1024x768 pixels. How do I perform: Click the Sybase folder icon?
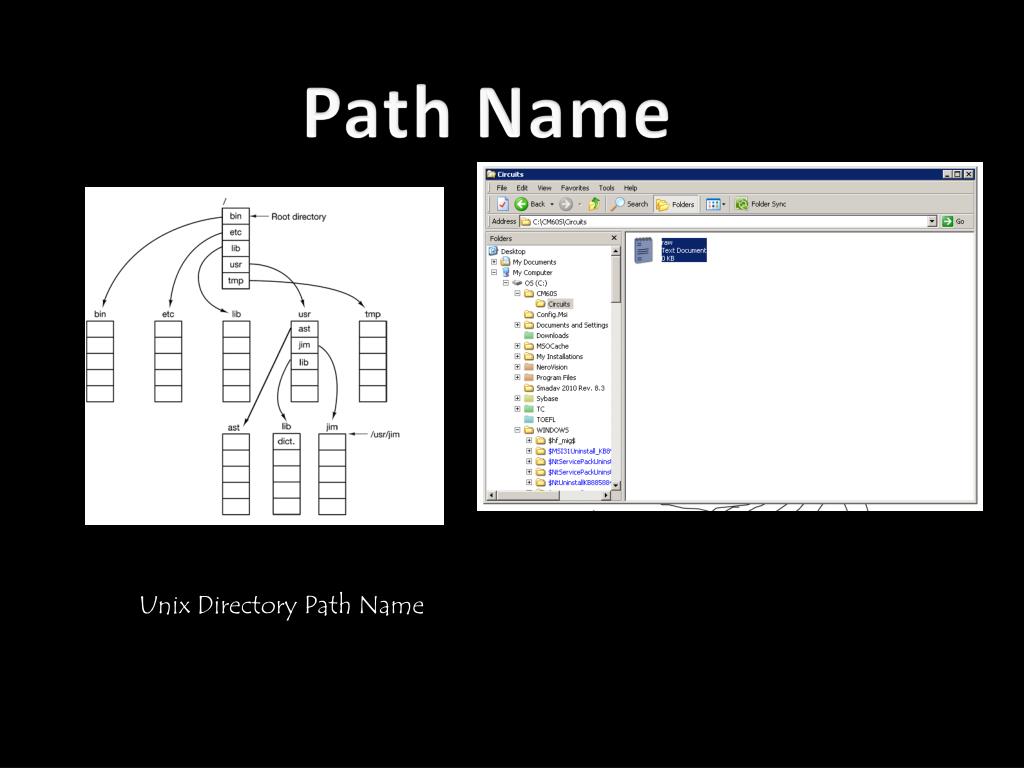[x=529, y=398]
